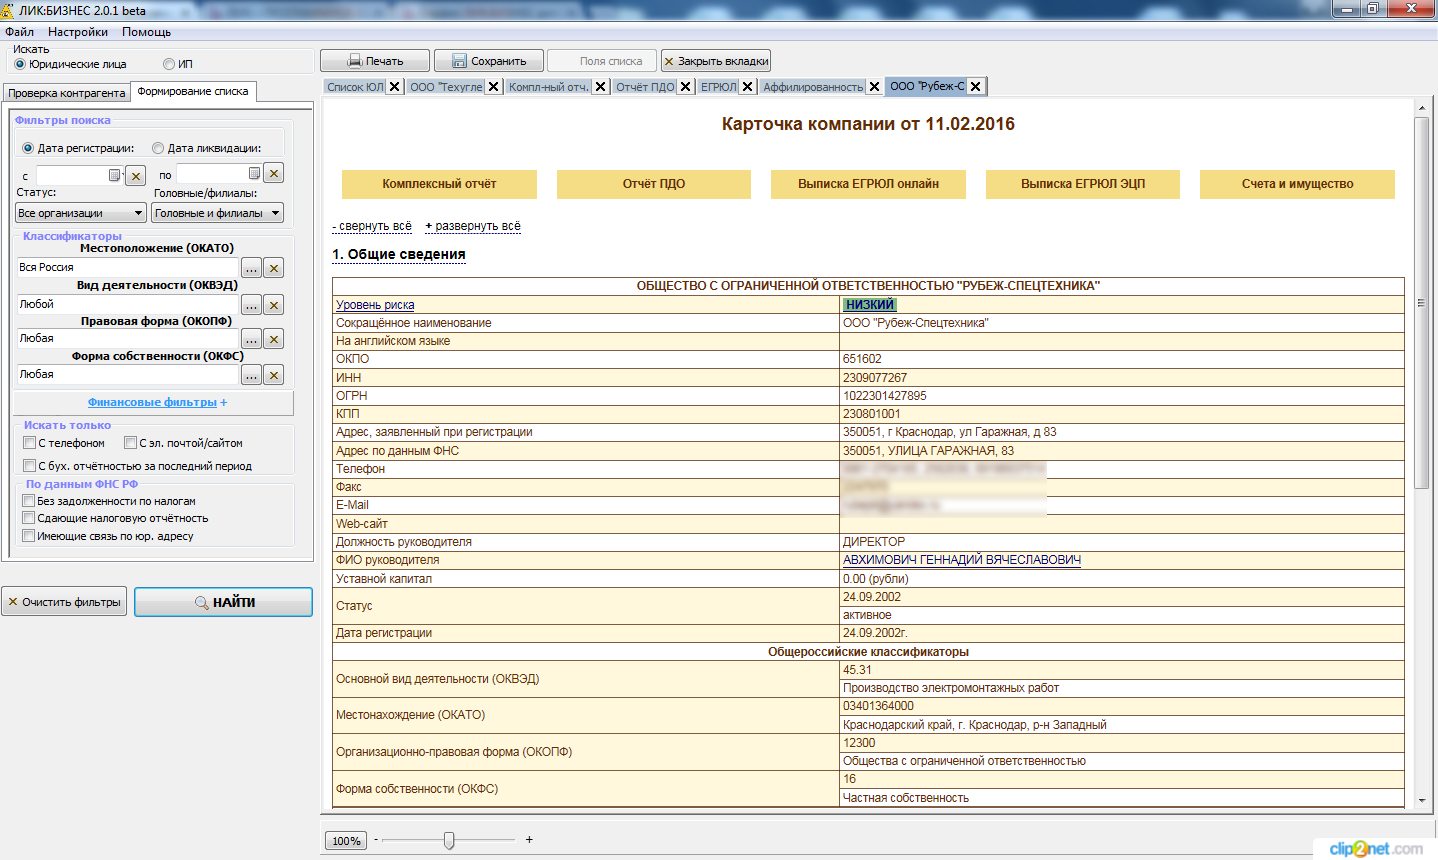Enable the 'С телефоном' checkbox

point(30,443)
